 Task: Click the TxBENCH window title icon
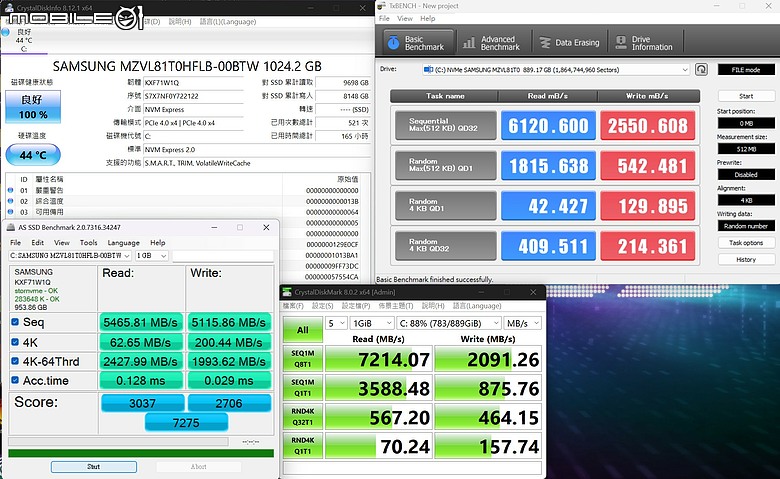click(382, 6)
